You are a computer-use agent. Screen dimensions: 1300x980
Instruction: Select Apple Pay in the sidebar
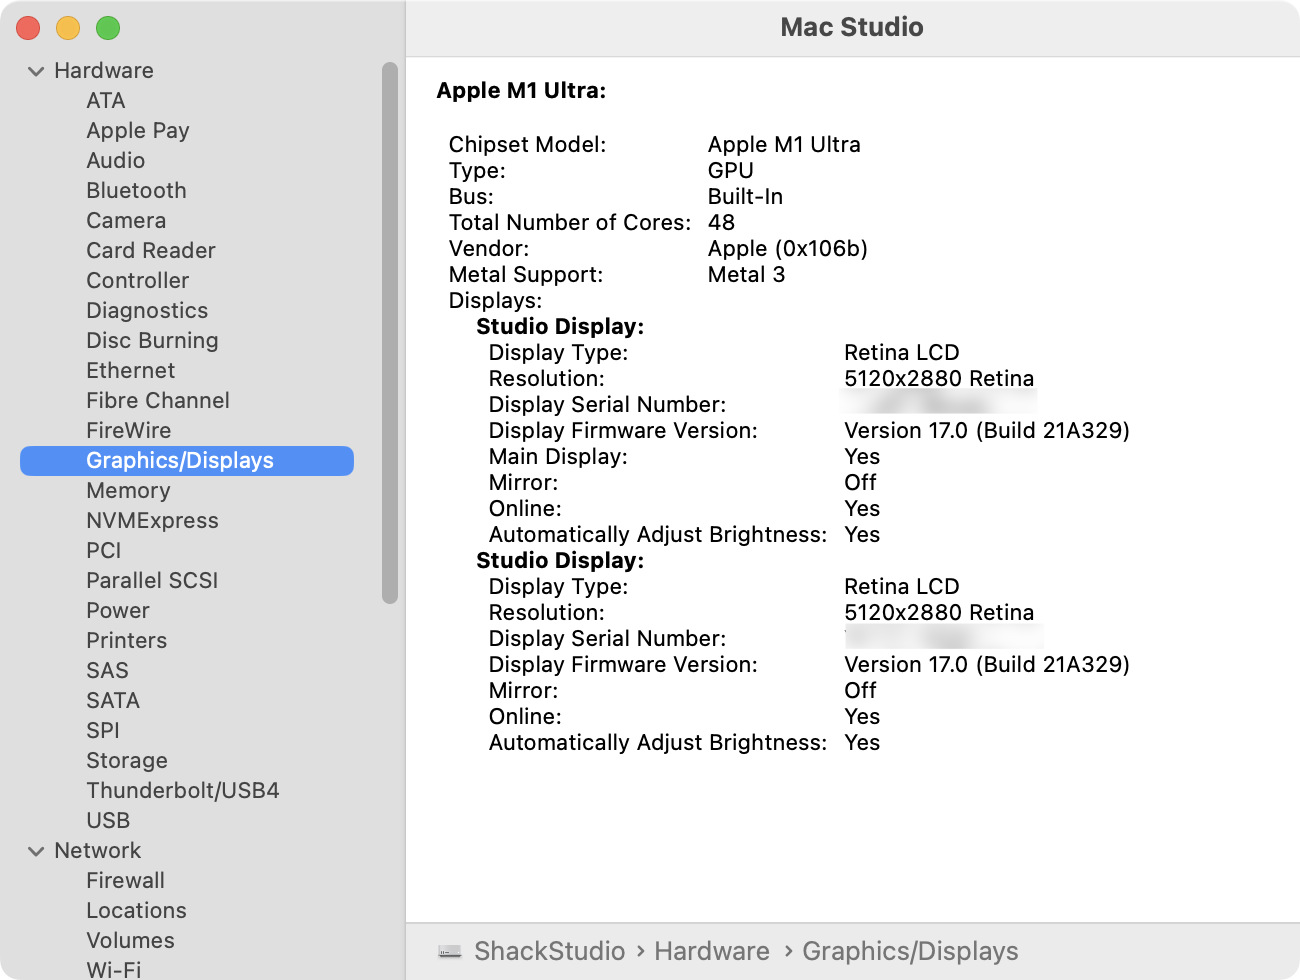point(137,131)
